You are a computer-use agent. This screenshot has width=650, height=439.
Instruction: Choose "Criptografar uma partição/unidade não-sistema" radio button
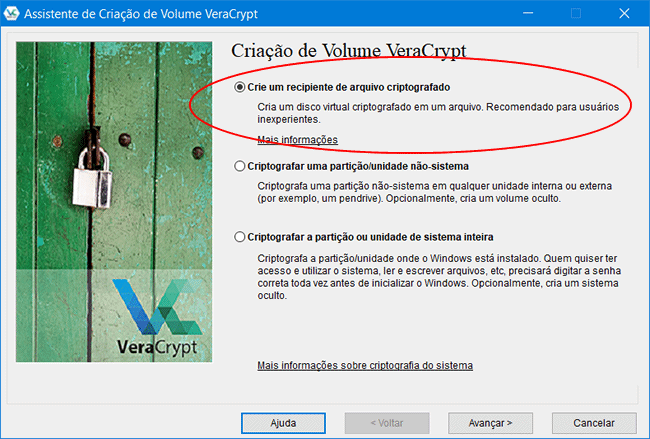(239, 166)
